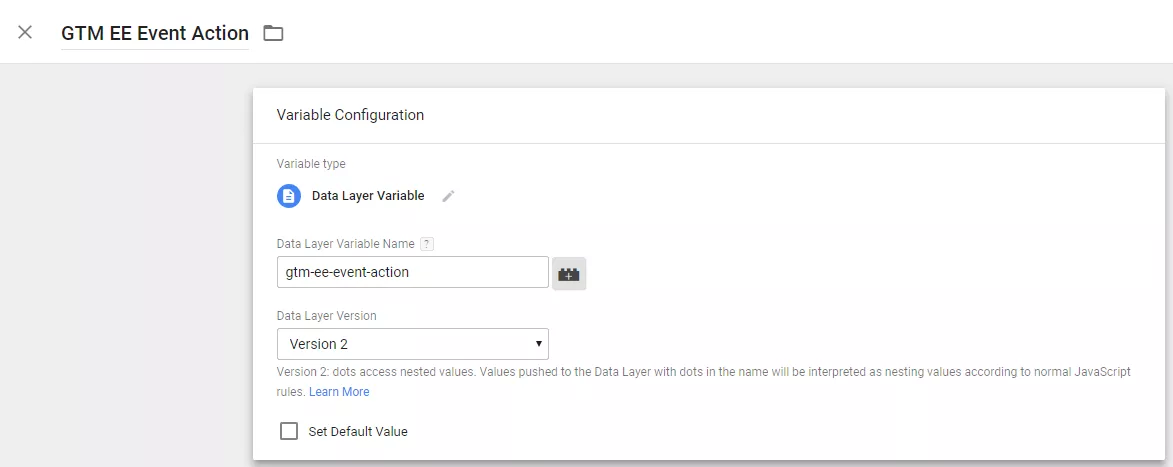The image size is (1173, 467).
Task: Edit the variable name GTM EE Event Action
Action: [x=155, y=34]
